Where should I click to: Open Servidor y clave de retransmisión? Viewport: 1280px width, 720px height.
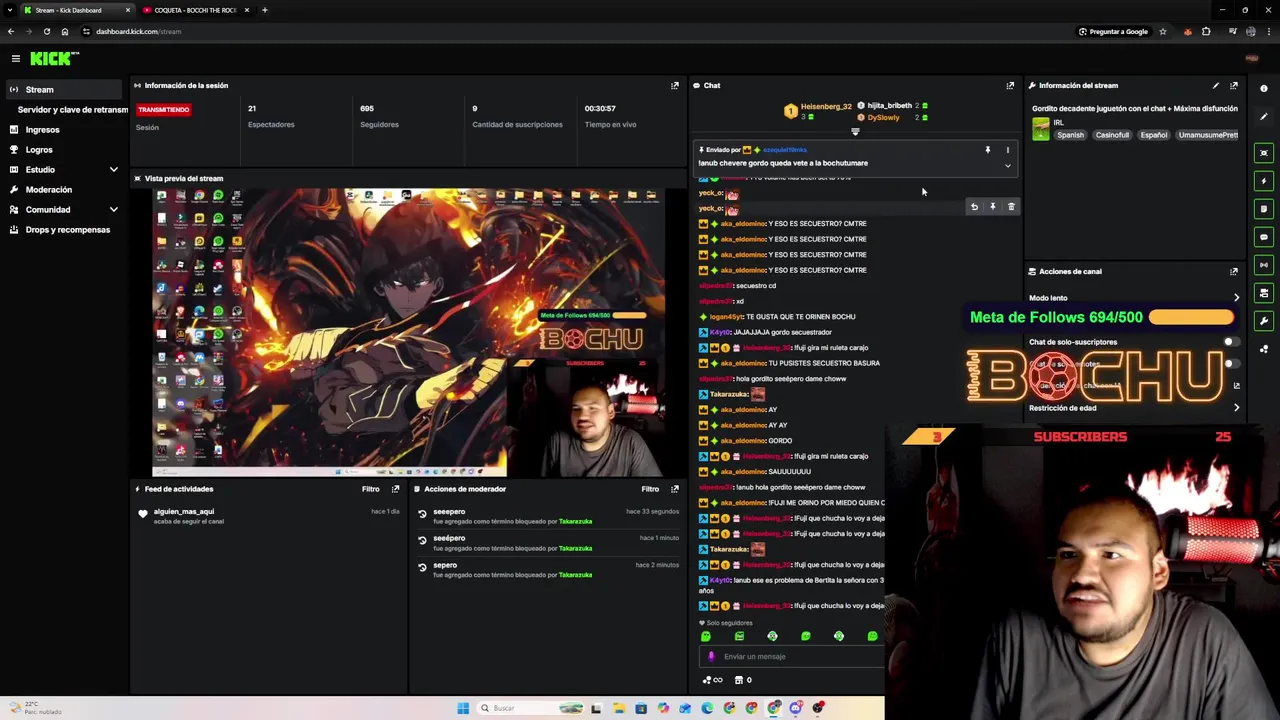(72, 110)
